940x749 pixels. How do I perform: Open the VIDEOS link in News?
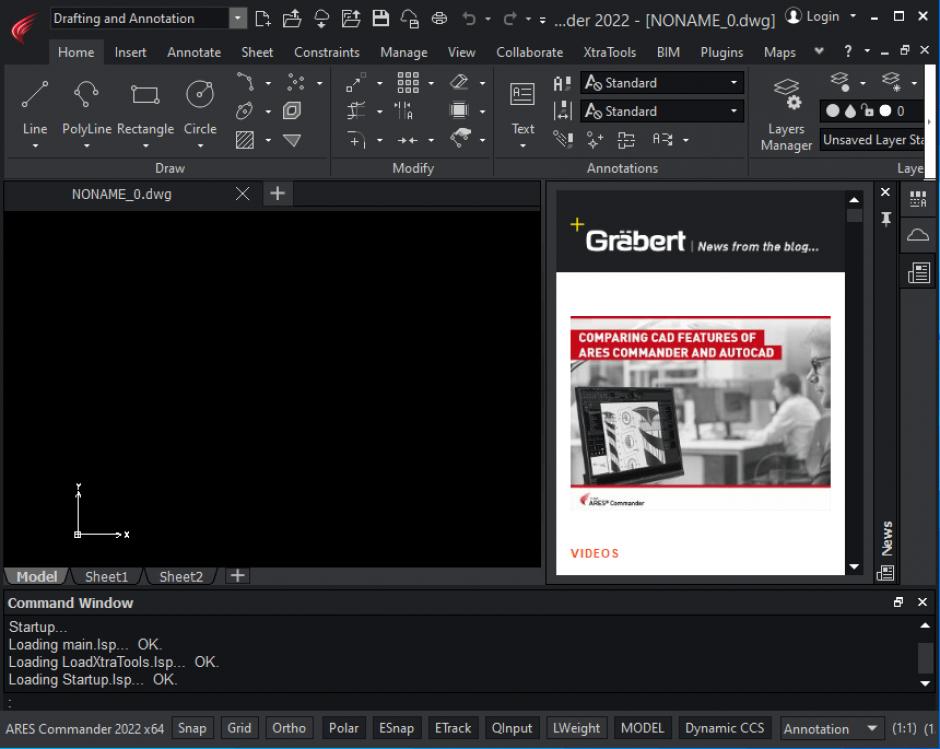[x=594, y=553]
